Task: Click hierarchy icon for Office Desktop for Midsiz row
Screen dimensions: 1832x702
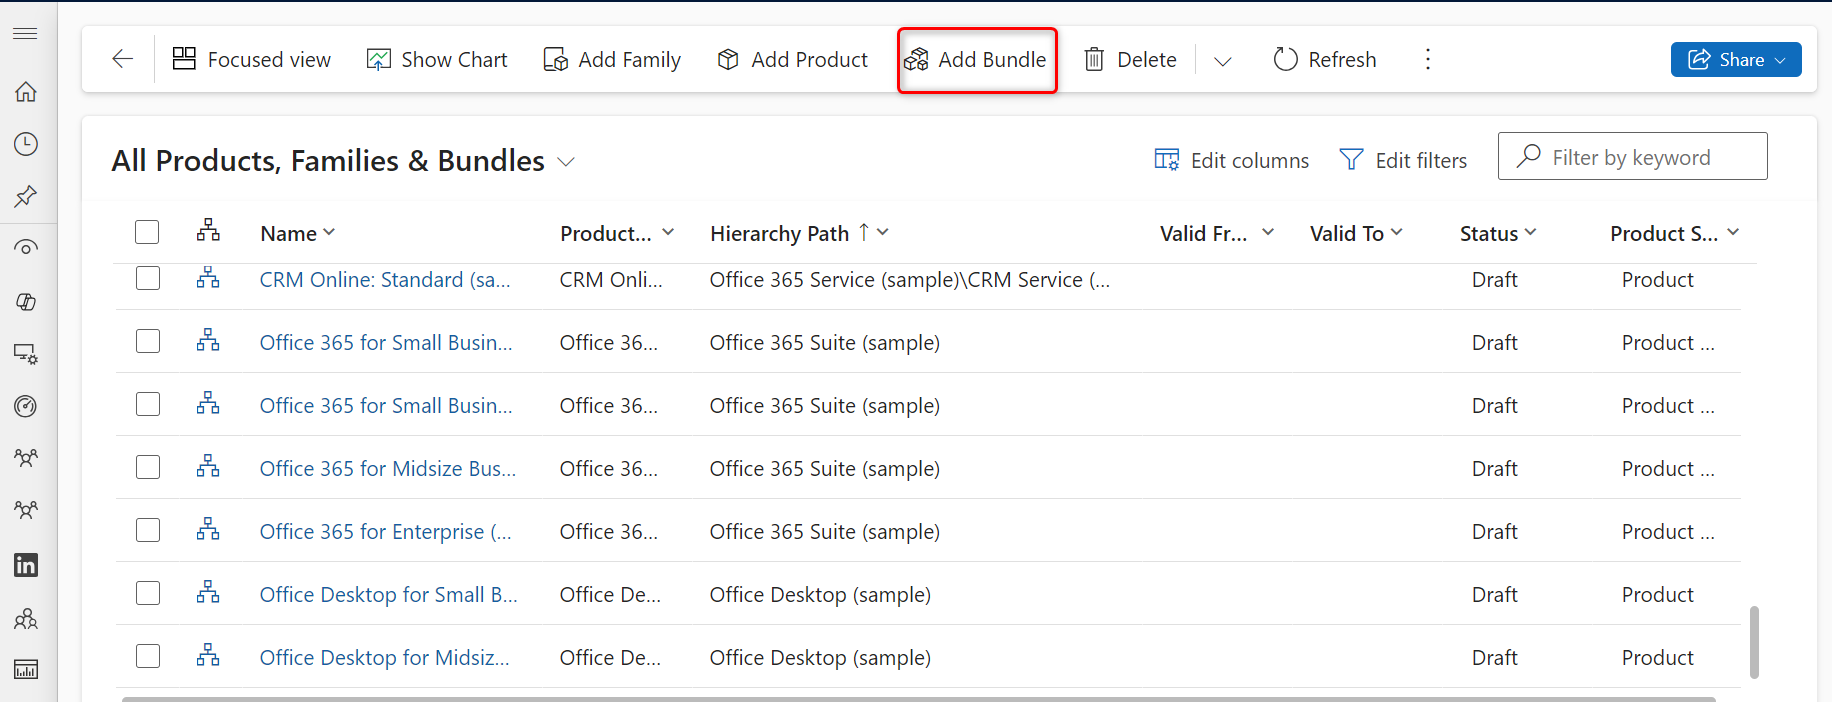Action: tap(208, 655)
